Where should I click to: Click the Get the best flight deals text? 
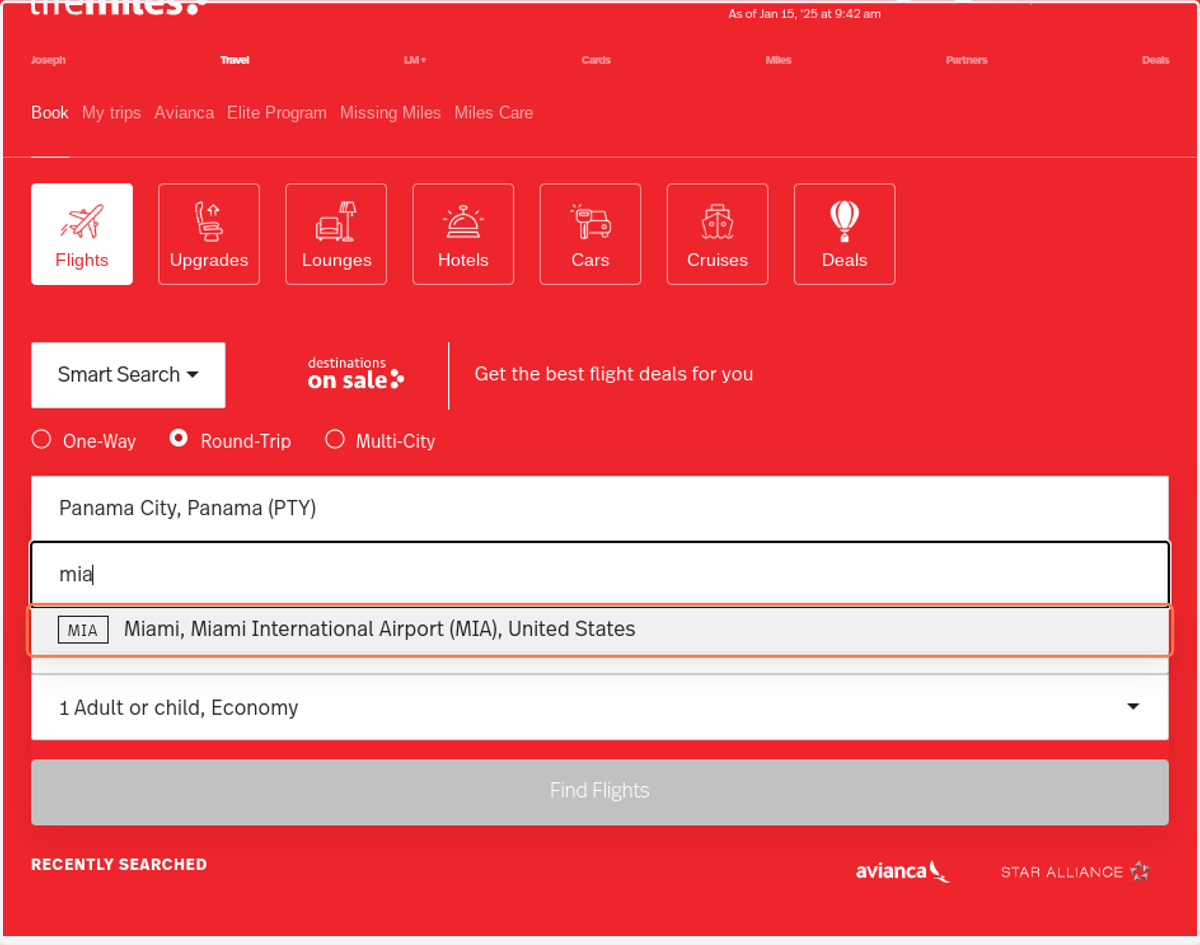click(x=614, y=374)
